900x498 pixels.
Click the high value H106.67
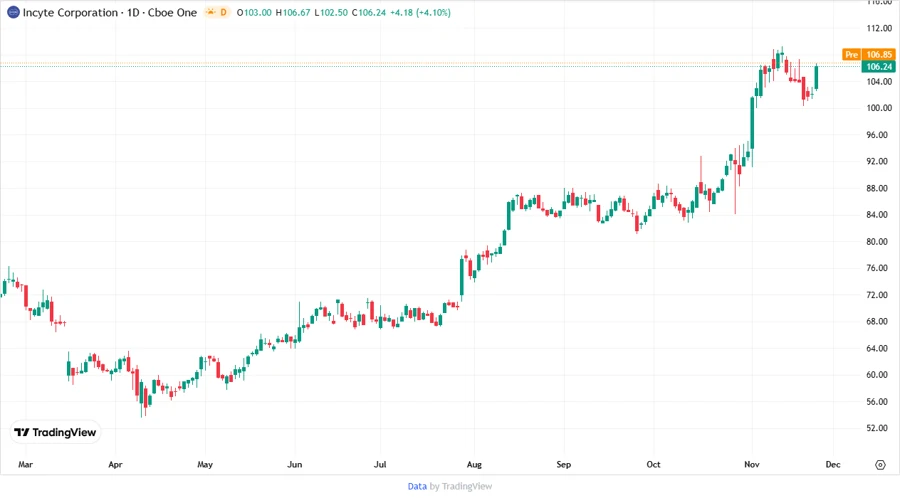tap(293, 12)
